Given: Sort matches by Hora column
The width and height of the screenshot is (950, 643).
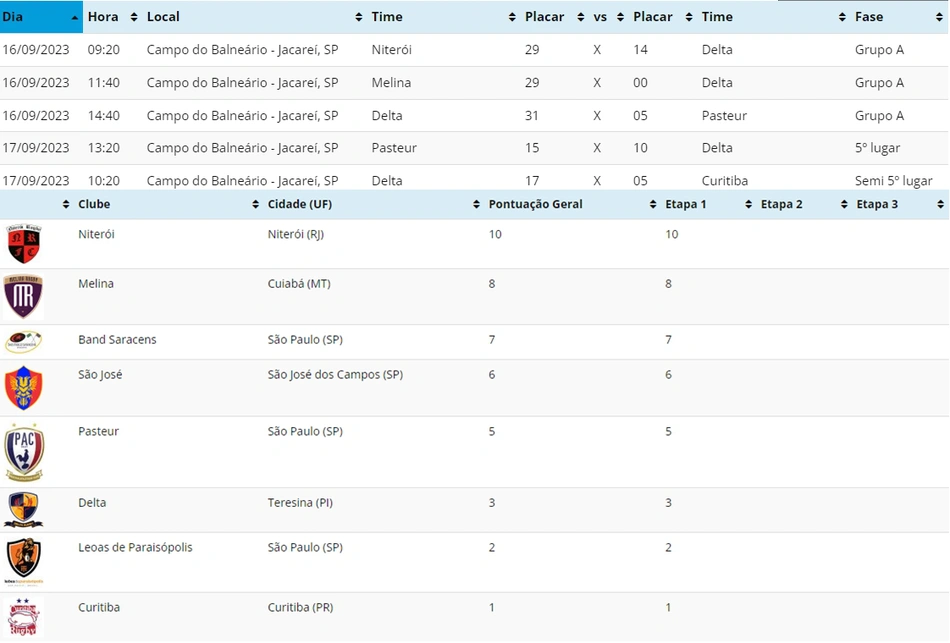Looking at the screenshot, I should click(x=113, y=17).
